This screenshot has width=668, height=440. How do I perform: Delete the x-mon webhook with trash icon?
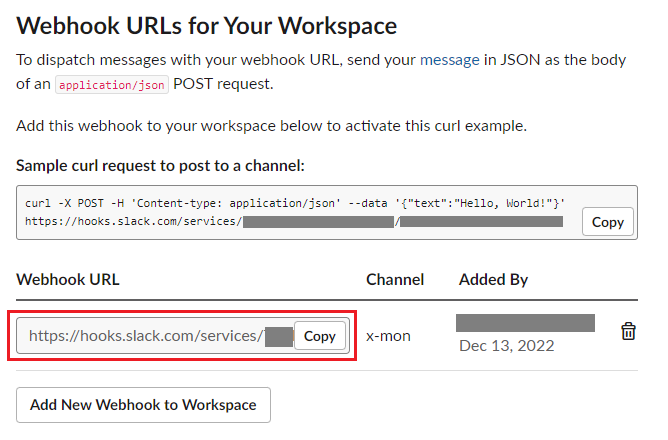[x=628, y=332]
